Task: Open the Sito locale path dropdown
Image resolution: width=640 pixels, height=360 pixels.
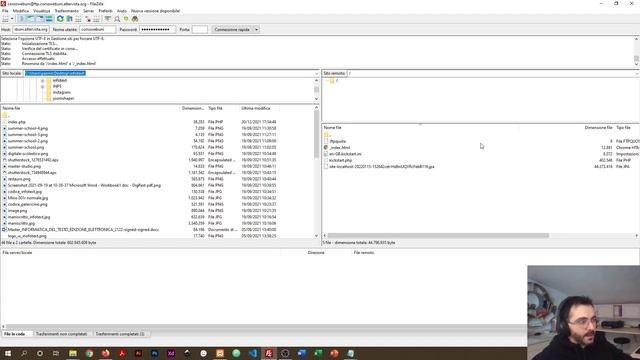Action: 316,73
